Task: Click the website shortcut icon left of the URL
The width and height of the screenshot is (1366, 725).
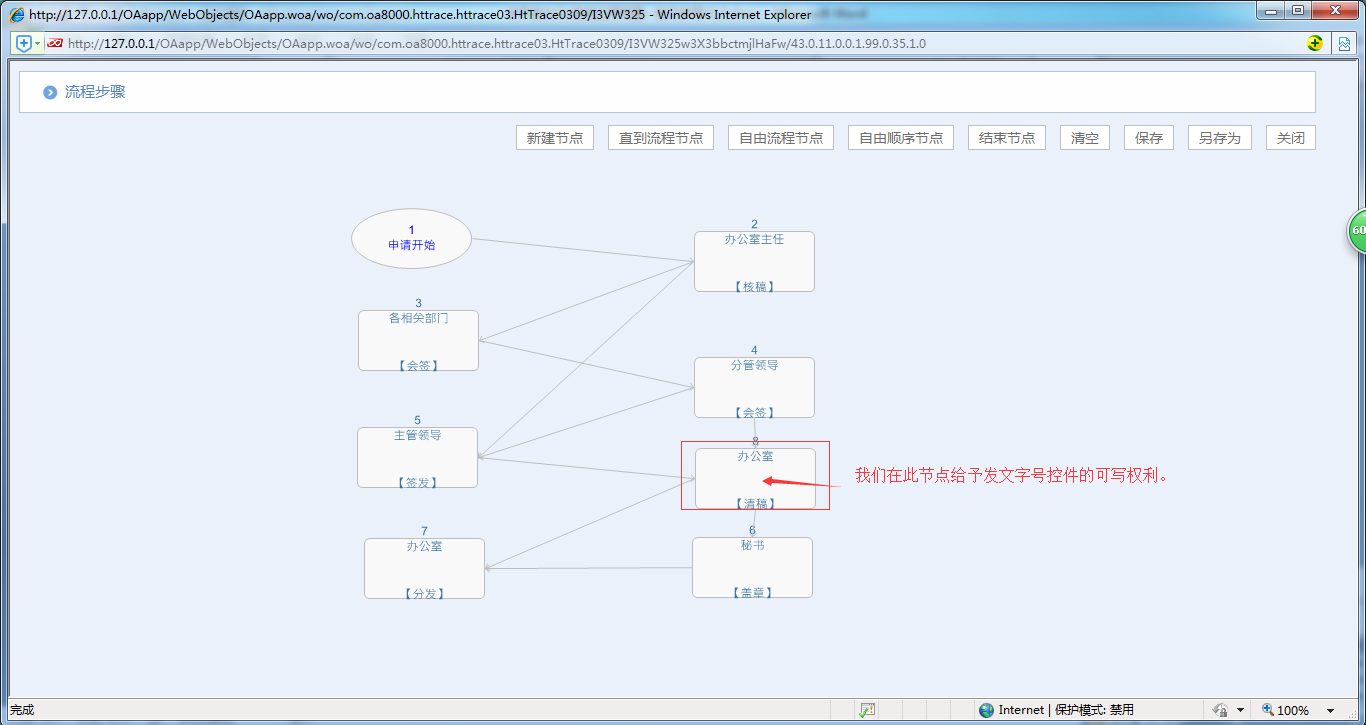Action: [54, 43]
